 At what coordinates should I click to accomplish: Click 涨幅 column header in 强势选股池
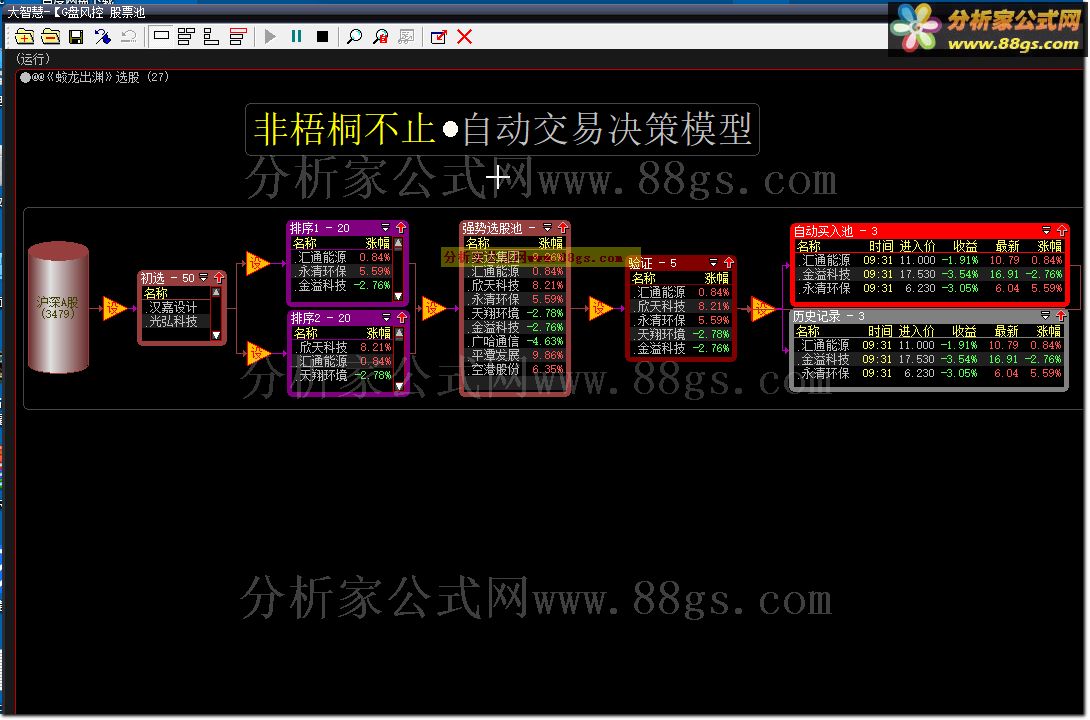coord(551,243)
